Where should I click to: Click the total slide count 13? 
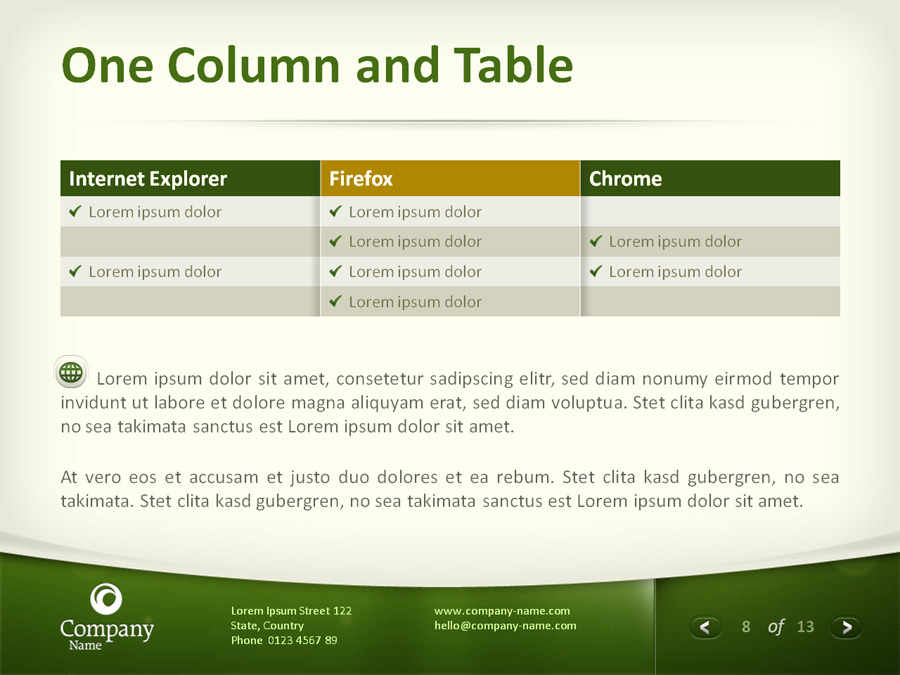pyautogui.click(x=805, y=627)
